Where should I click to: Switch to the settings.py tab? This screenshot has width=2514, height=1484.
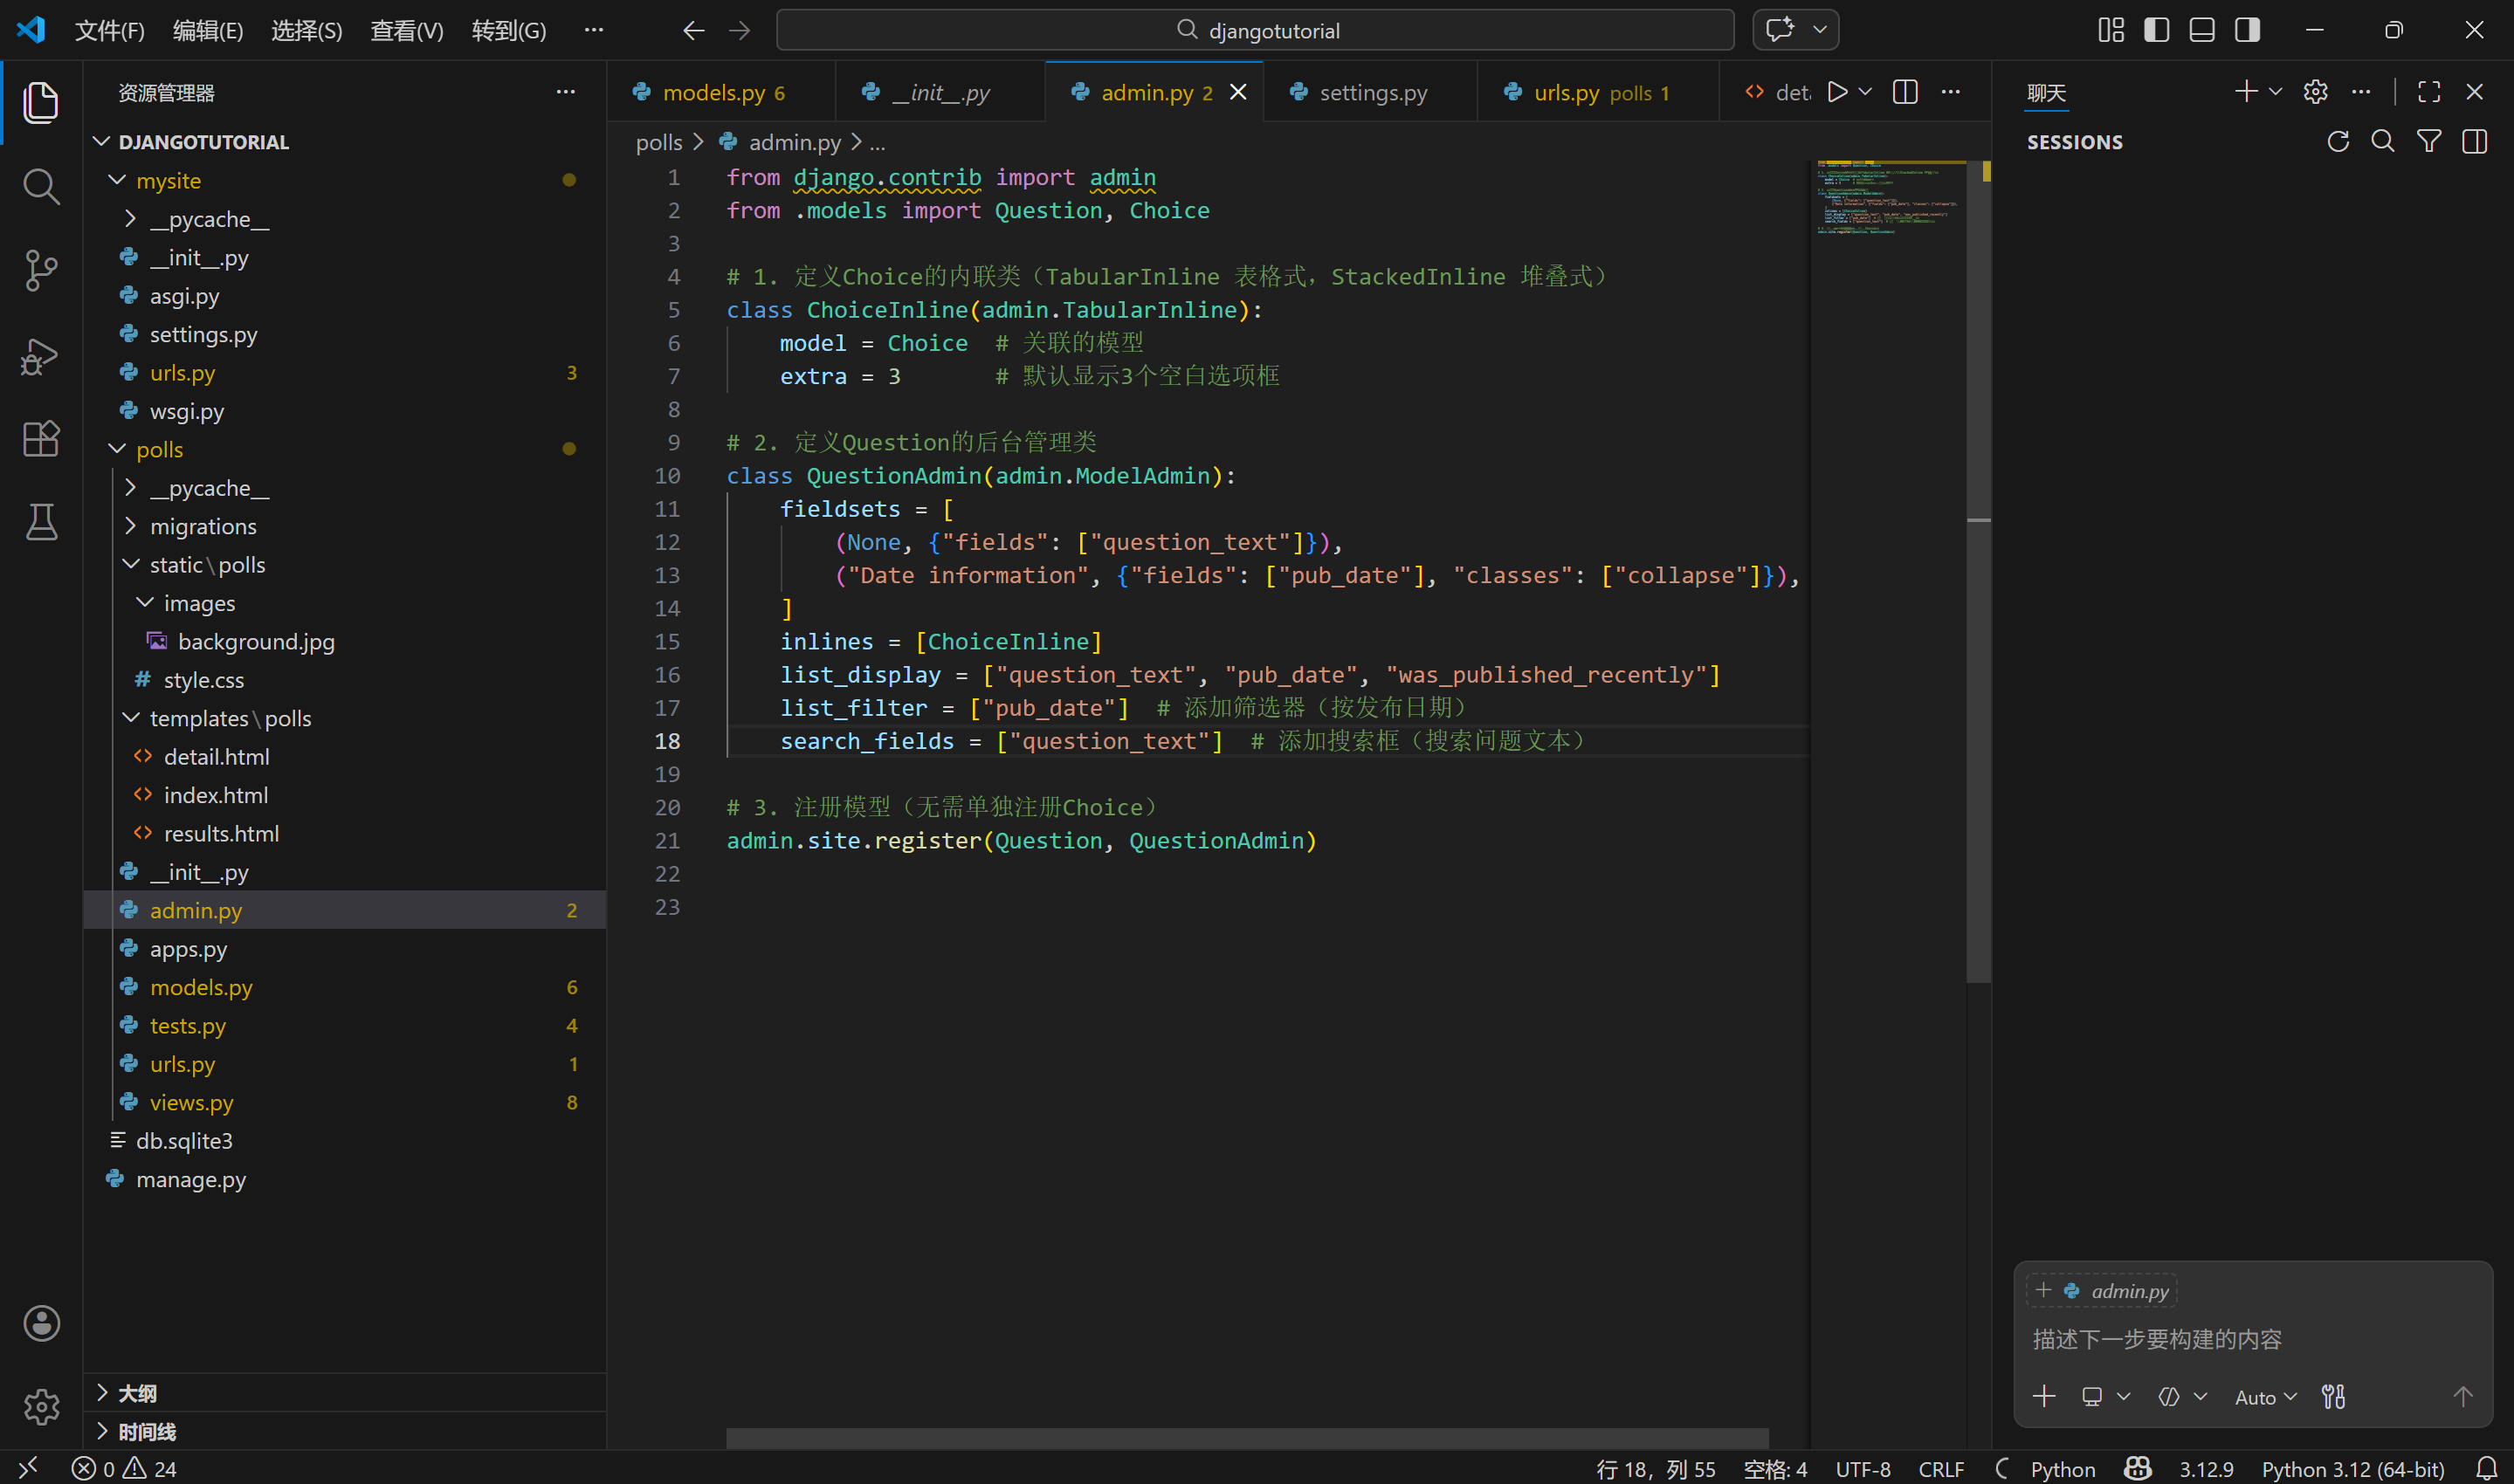pos(1372,92)
